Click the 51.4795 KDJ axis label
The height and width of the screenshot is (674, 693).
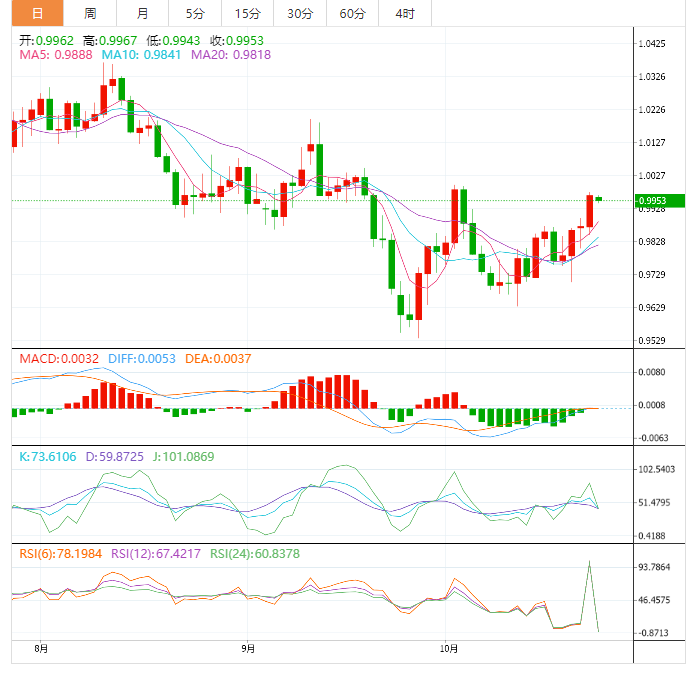654,503
